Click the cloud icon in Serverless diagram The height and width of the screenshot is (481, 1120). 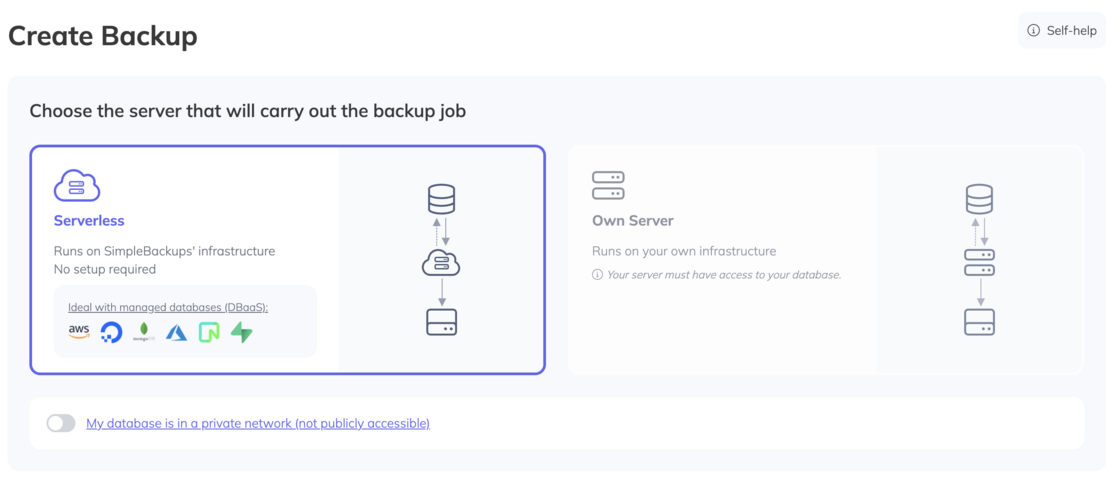tap(441, 263)
